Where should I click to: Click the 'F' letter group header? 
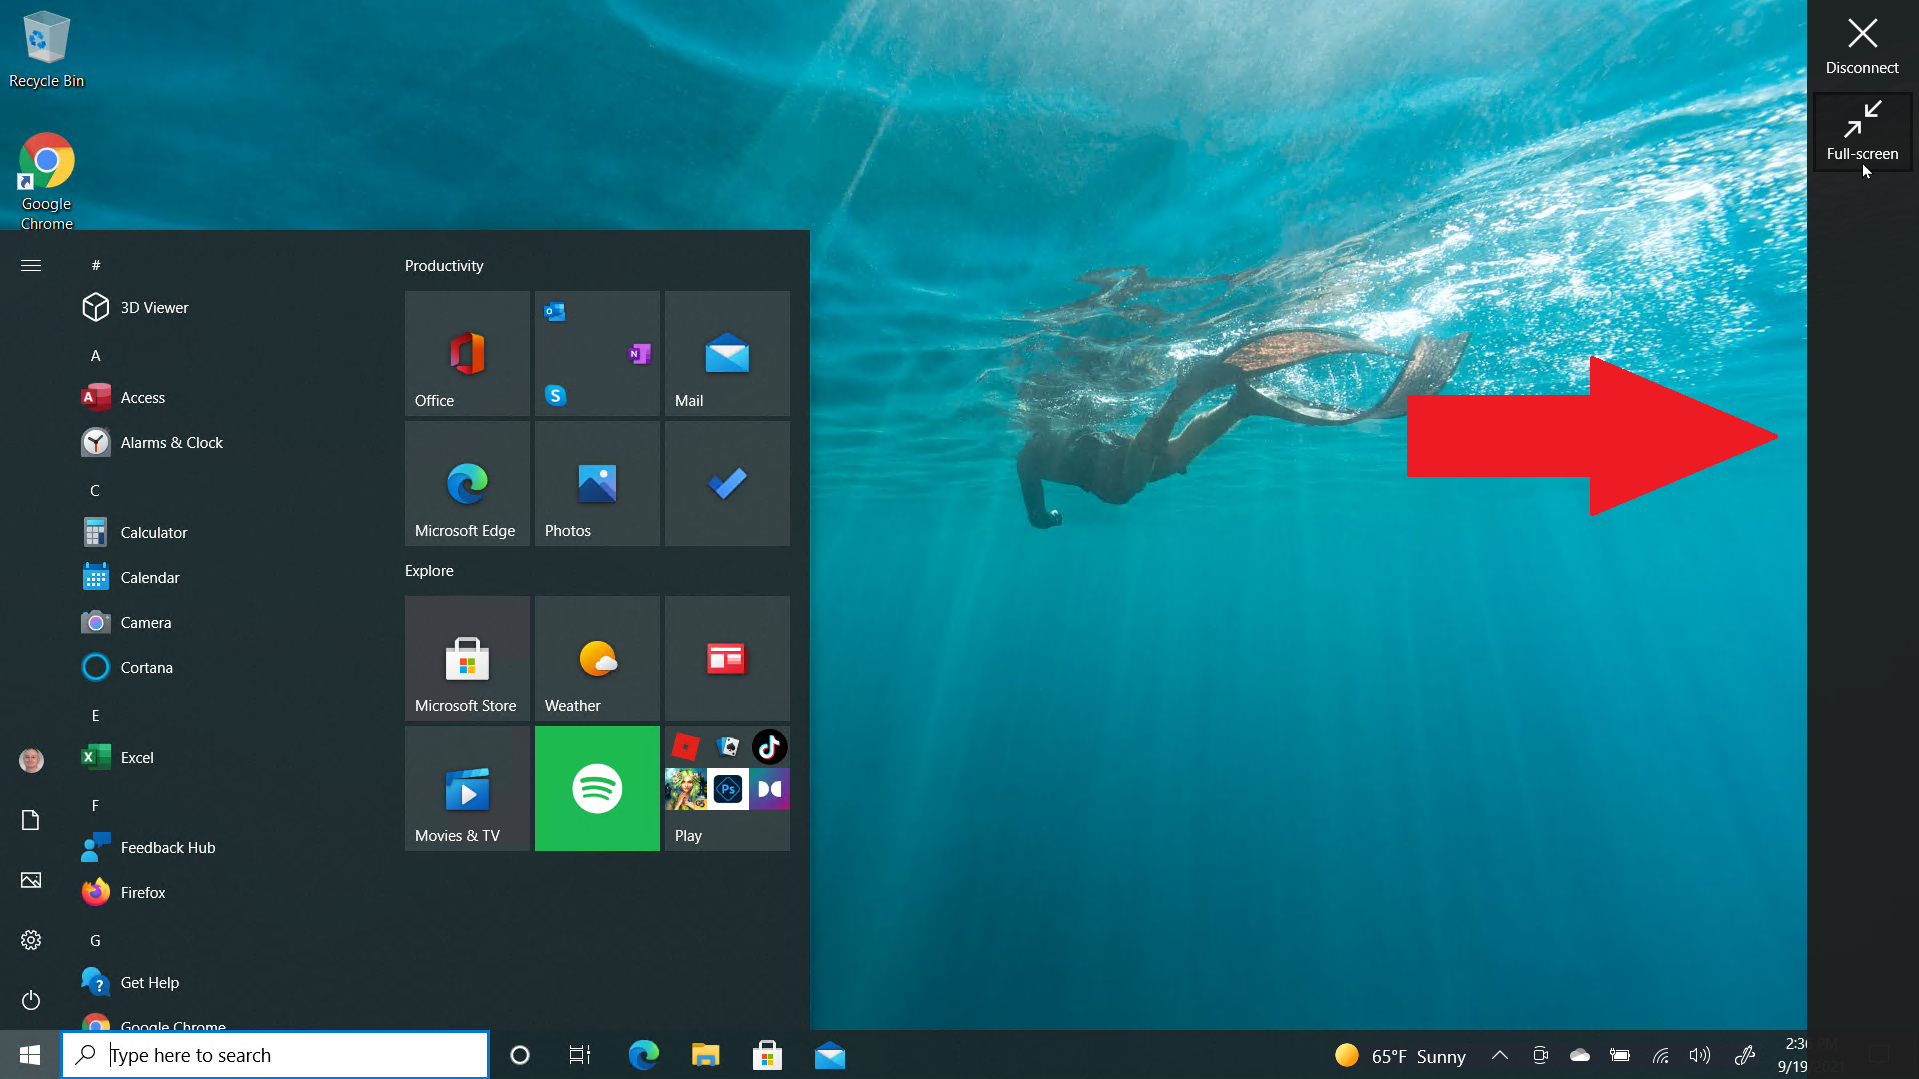pyautogui.click(x=95, y=805)
